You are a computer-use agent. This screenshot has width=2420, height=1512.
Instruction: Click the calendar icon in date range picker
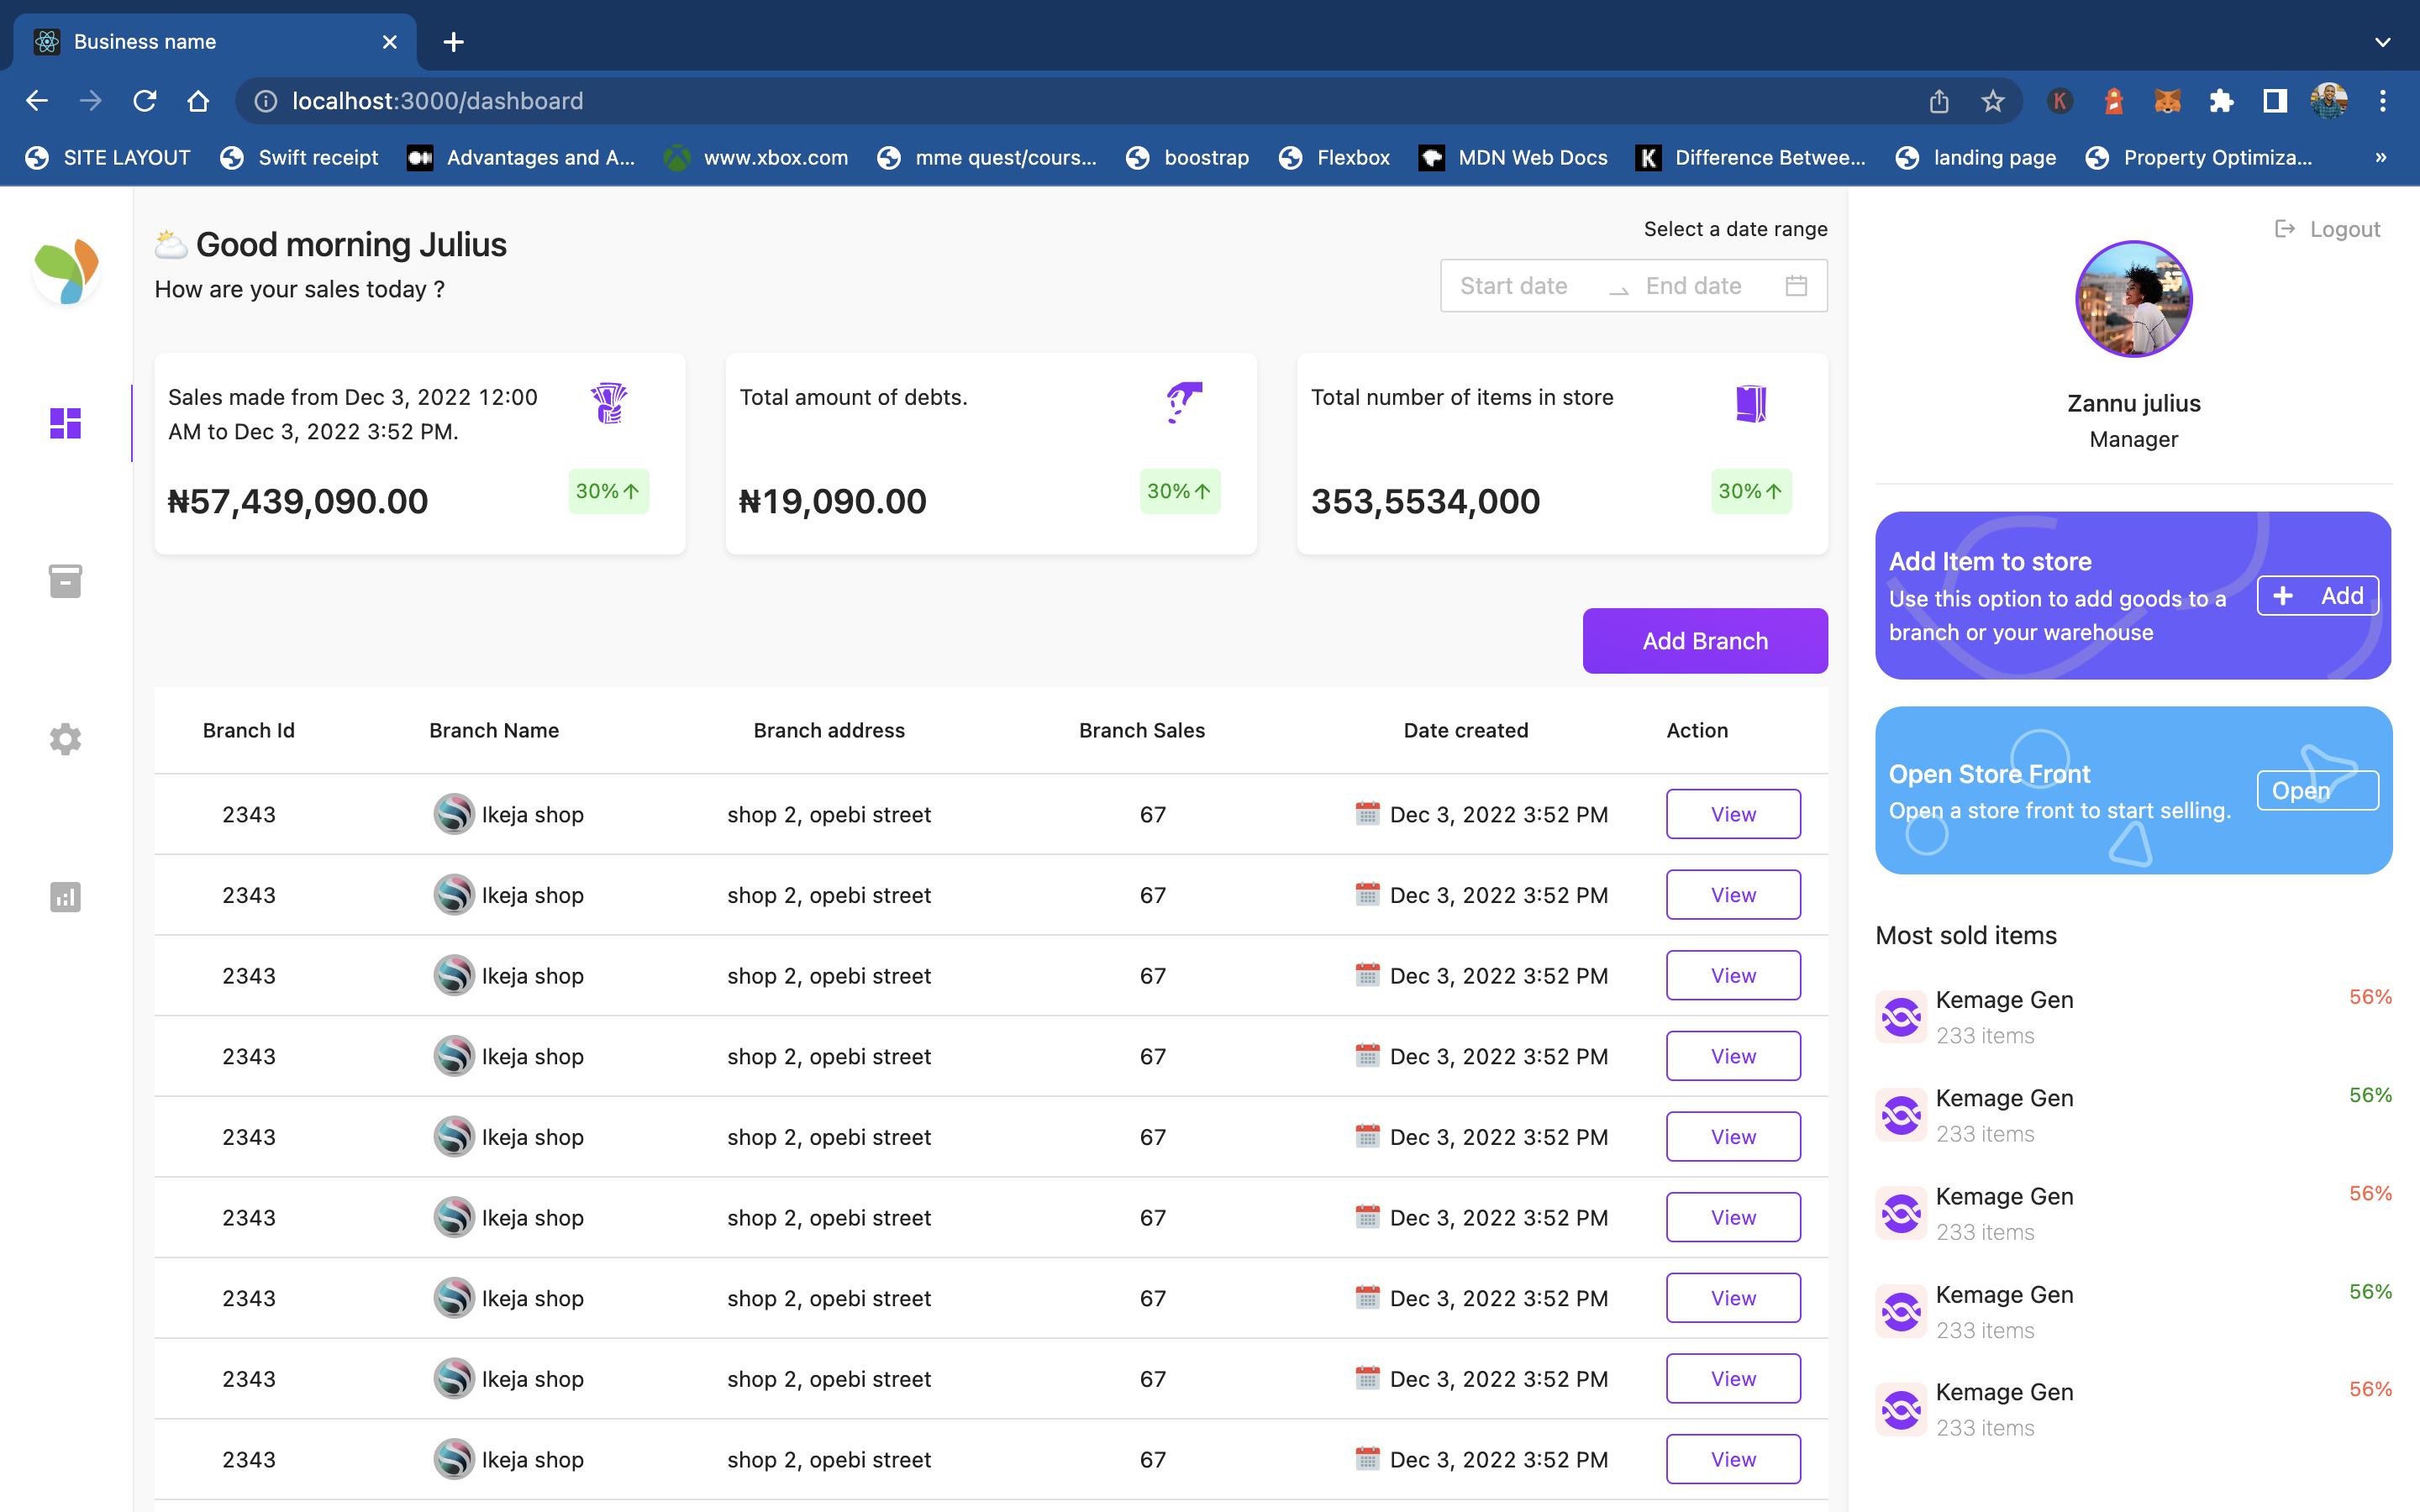tap(1796, 286)
